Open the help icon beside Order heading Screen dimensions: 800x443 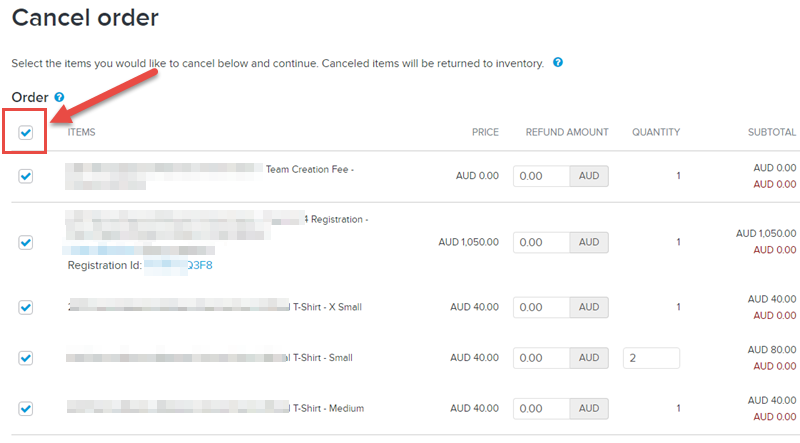pos(59,97)
